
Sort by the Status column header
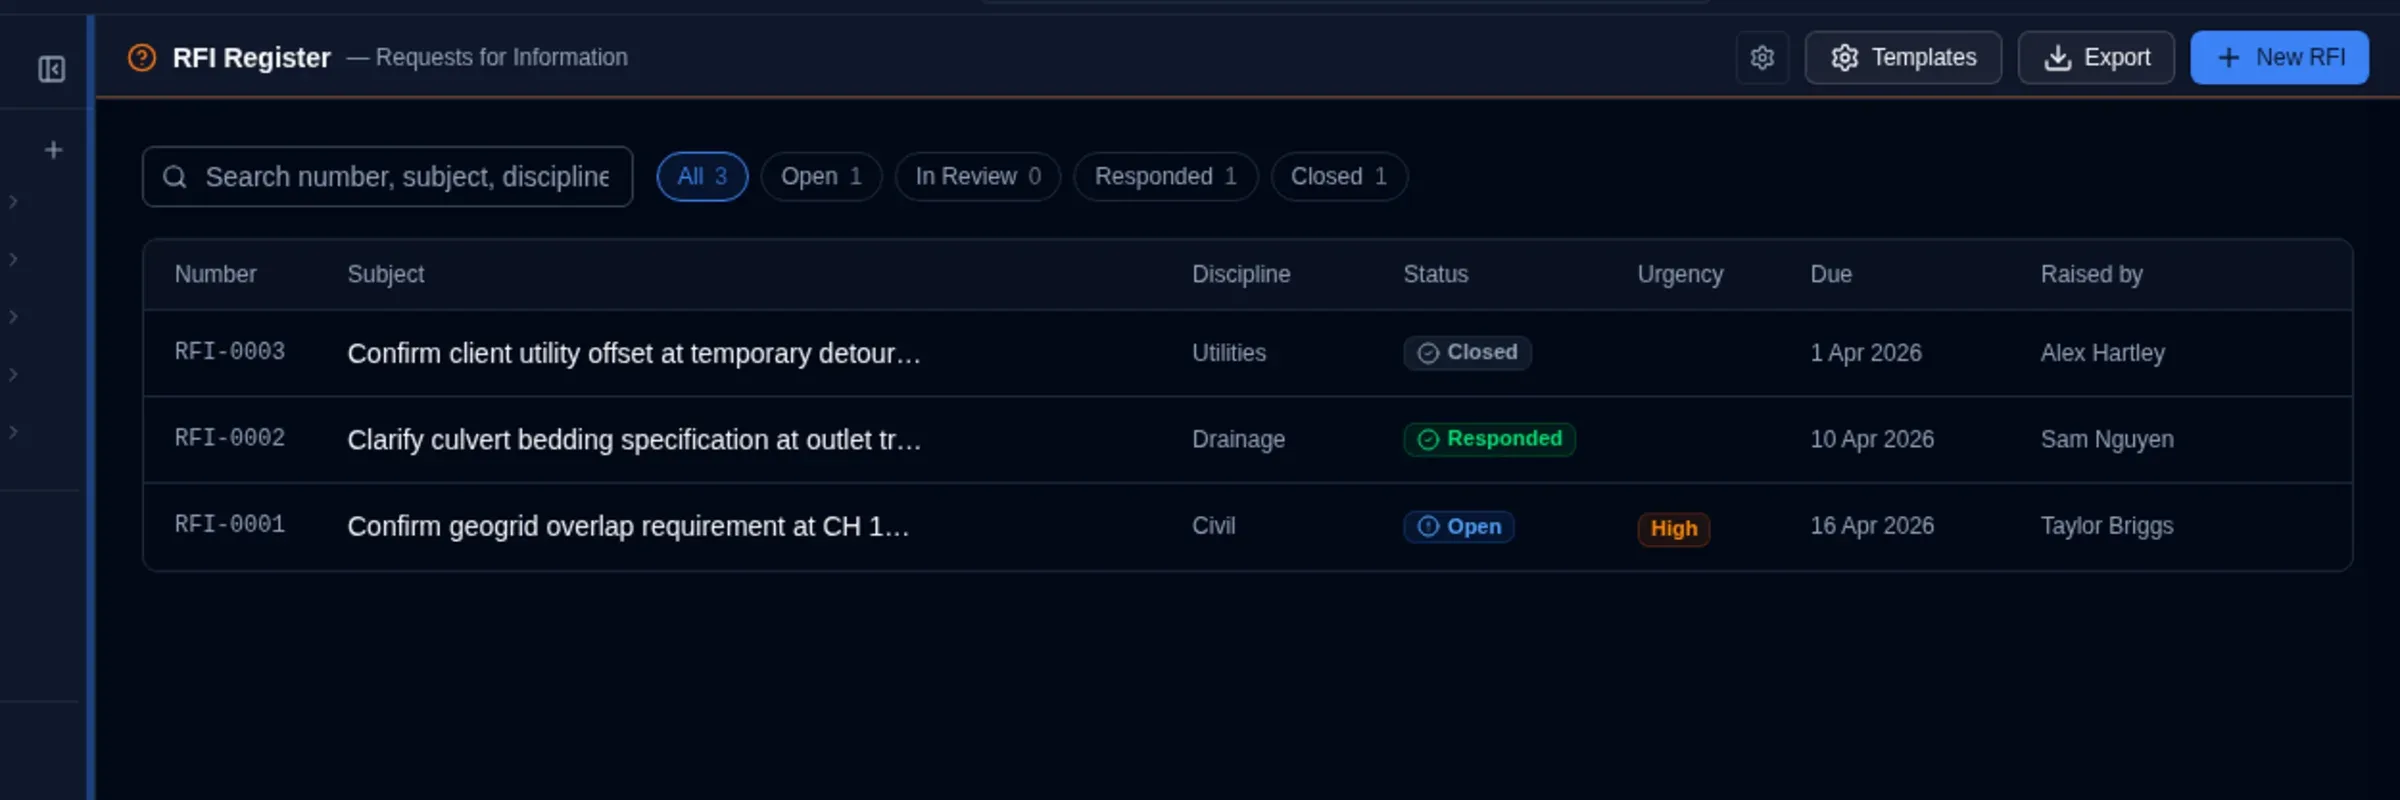tap(1435, 274)
